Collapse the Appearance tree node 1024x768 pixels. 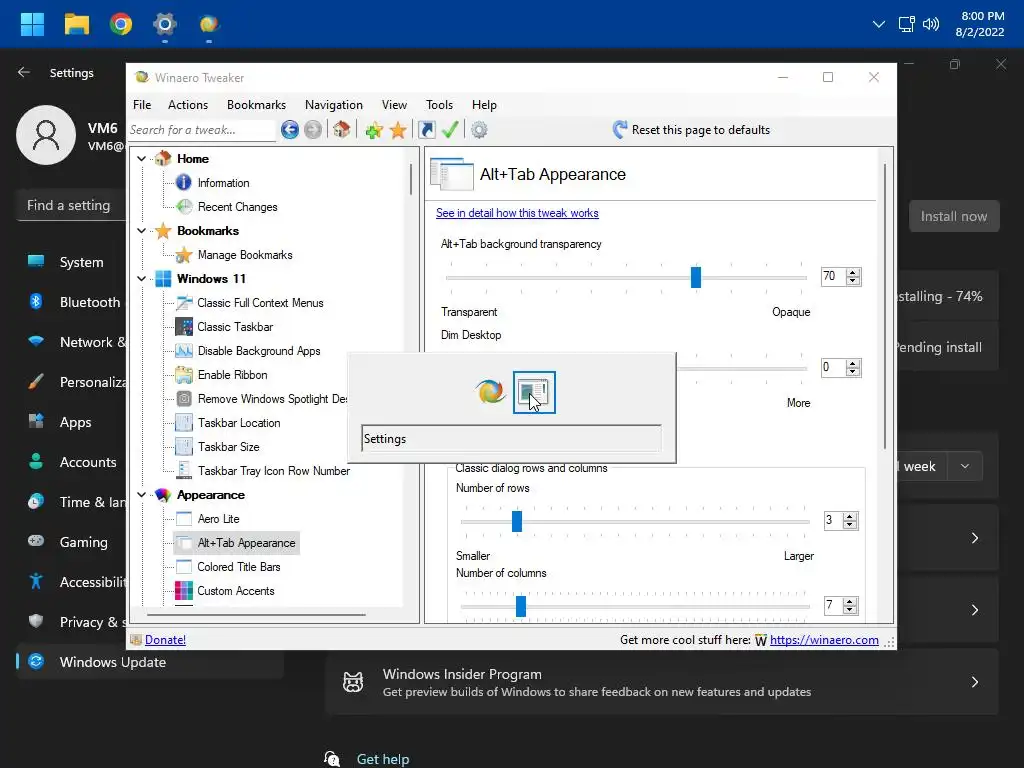[x=141, y=495]
